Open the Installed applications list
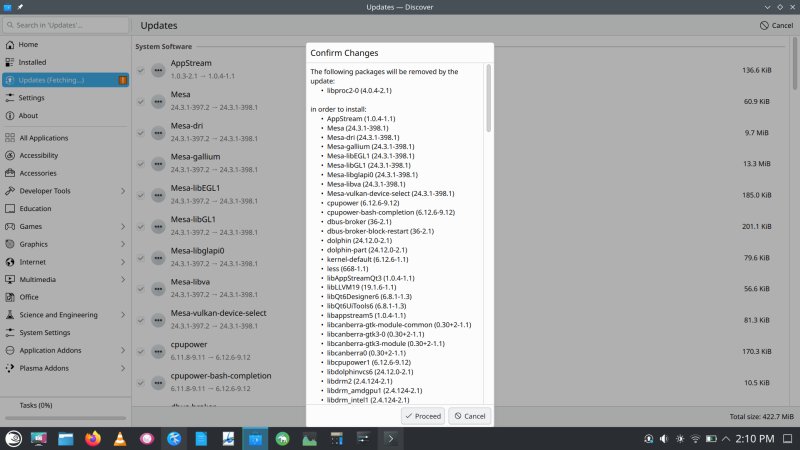 pyautogui.click(x=65, y=62)
